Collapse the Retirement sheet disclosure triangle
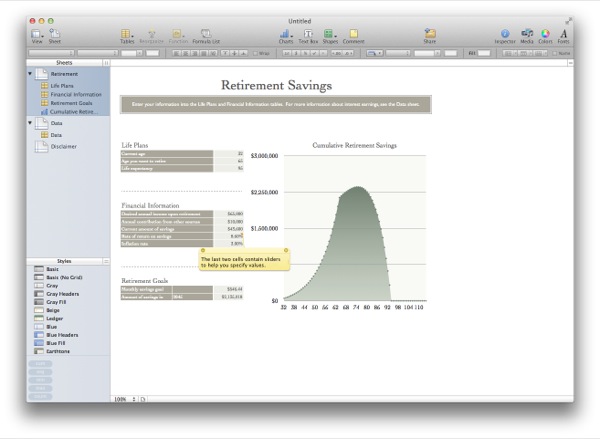Screen dimensions: 600x439 [30, 73]
